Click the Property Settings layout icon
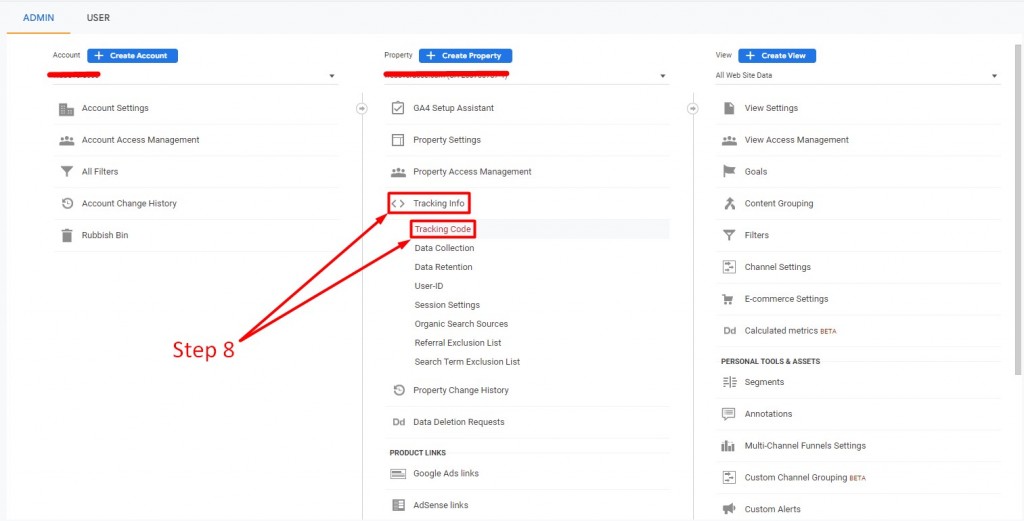The image size is (1024, 521). (398, 140)
